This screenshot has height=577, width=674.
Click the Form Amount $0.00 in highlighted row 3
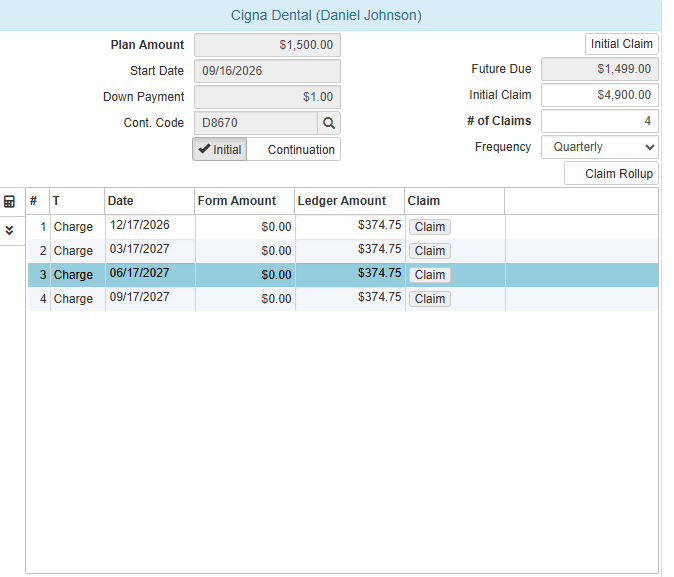pyautogui.click(x=245, y=275)
